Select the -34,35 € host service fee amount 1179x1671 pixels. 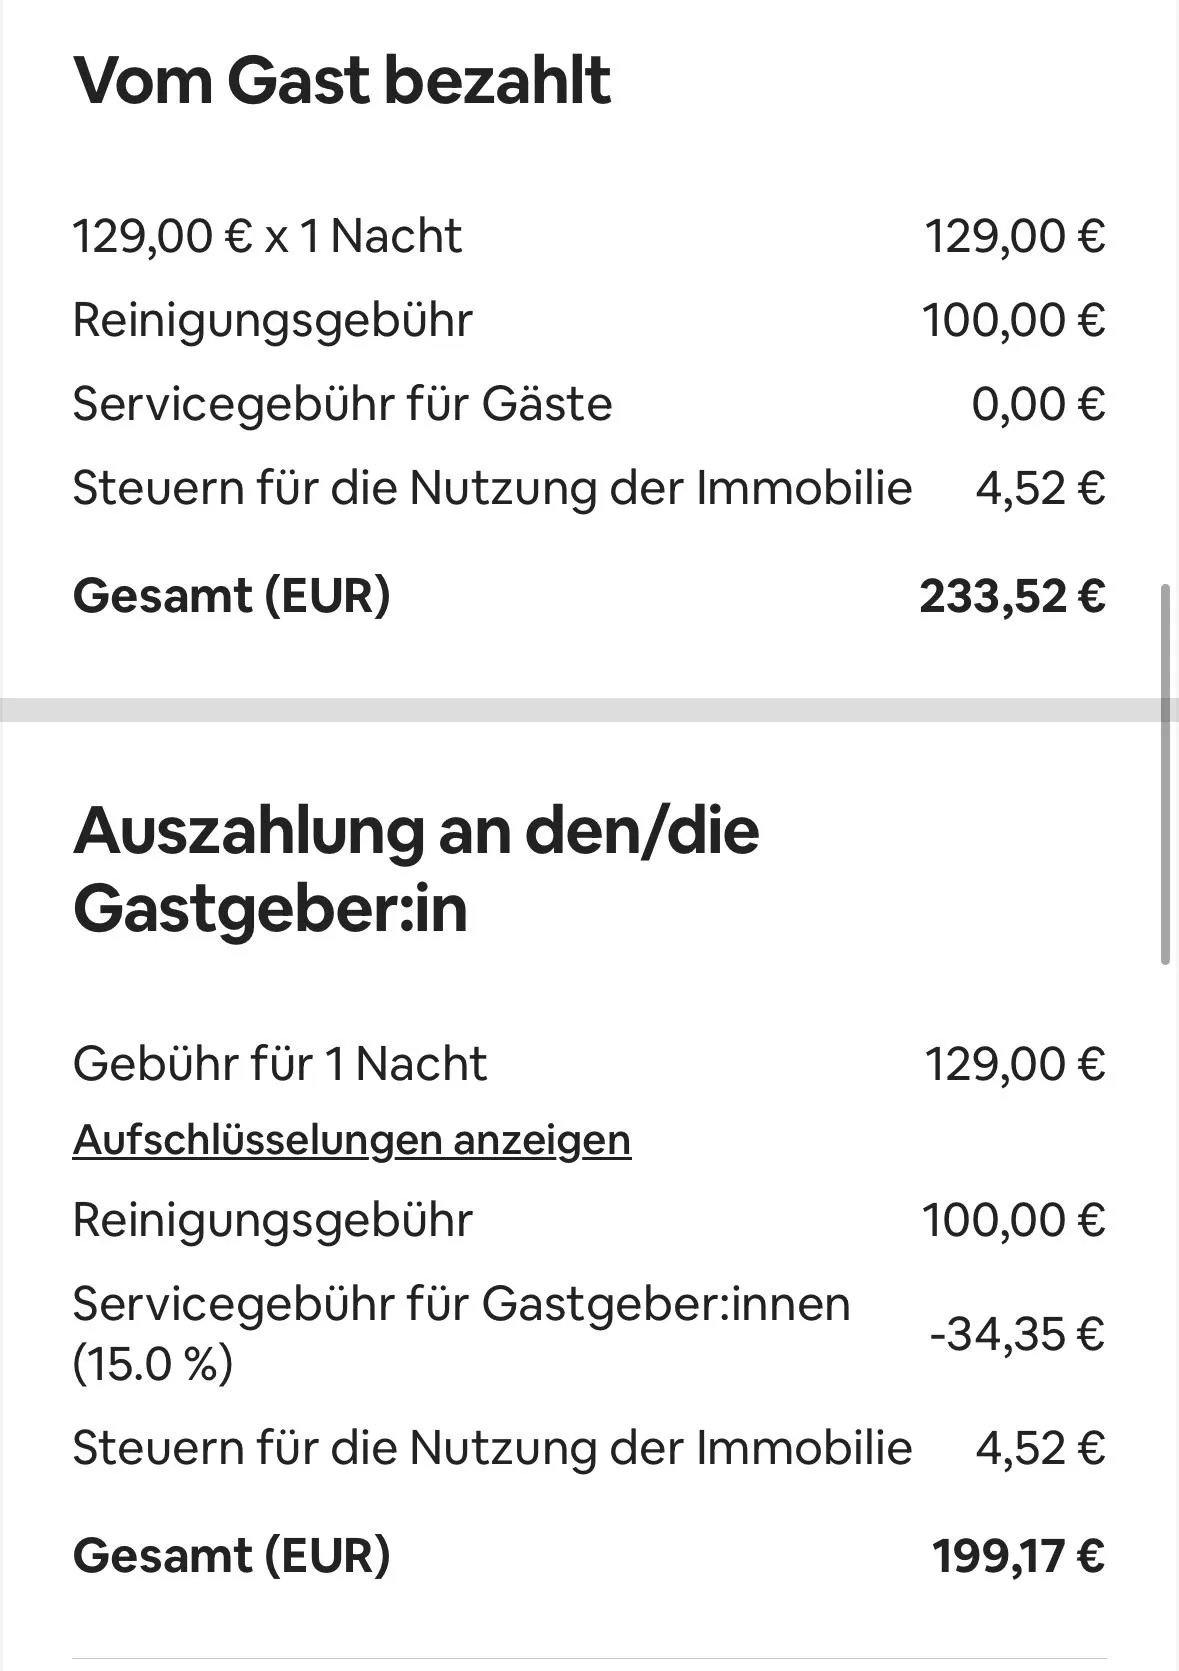click(x=1017, y=1333)
